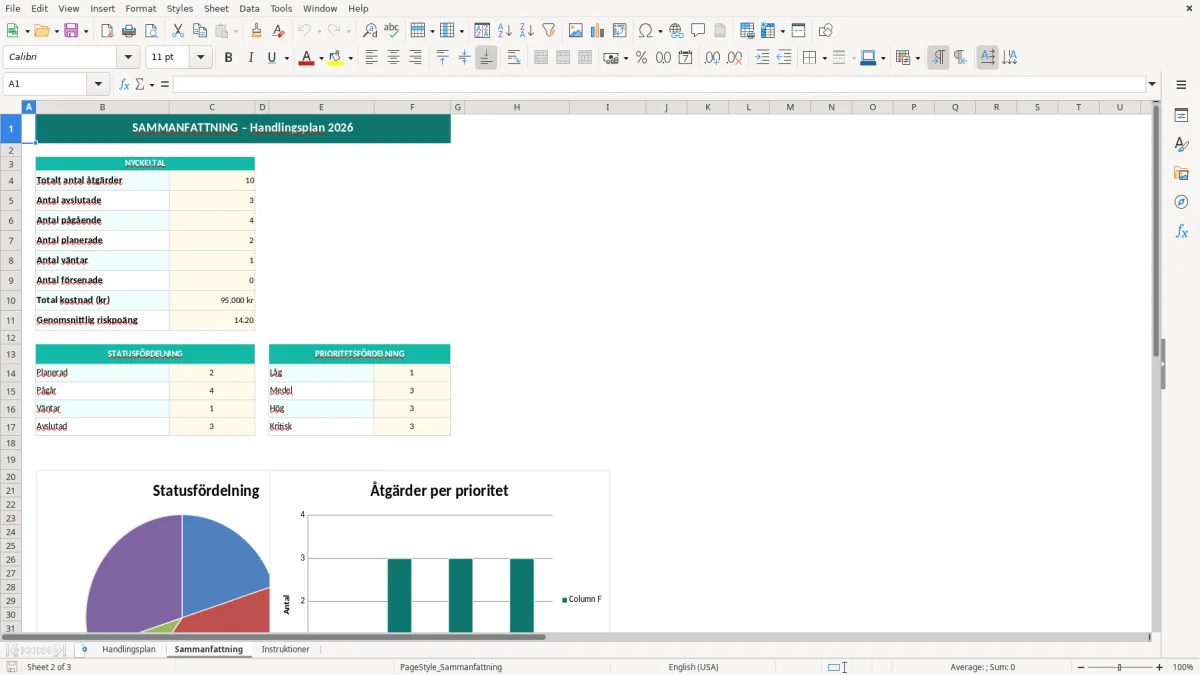1200x675 pixels.
Task: Click the Cut scissors icon
Action: (178, 31)
